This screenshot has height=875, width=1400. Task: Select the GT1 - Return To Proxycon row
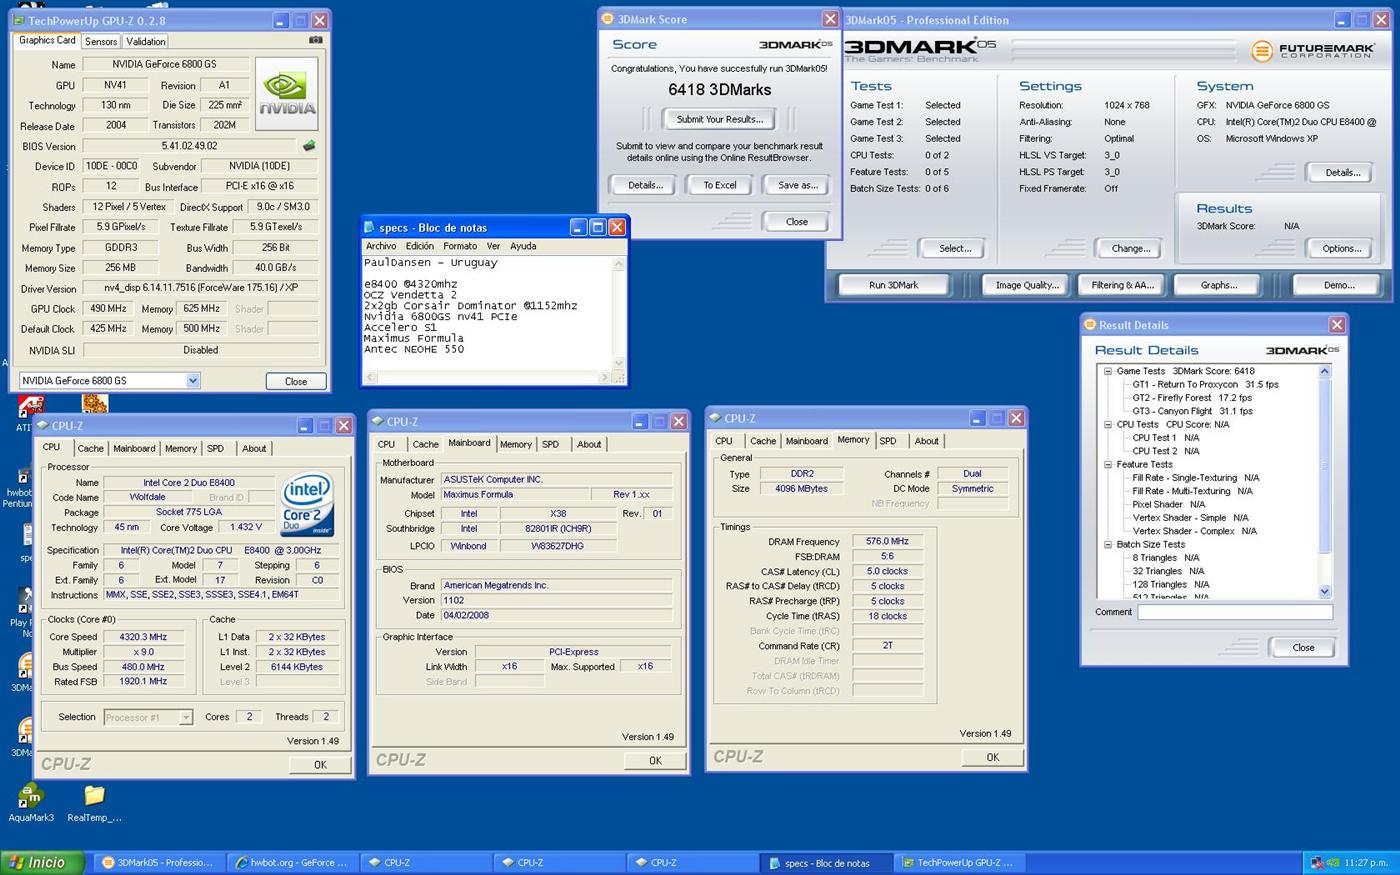1205,384
